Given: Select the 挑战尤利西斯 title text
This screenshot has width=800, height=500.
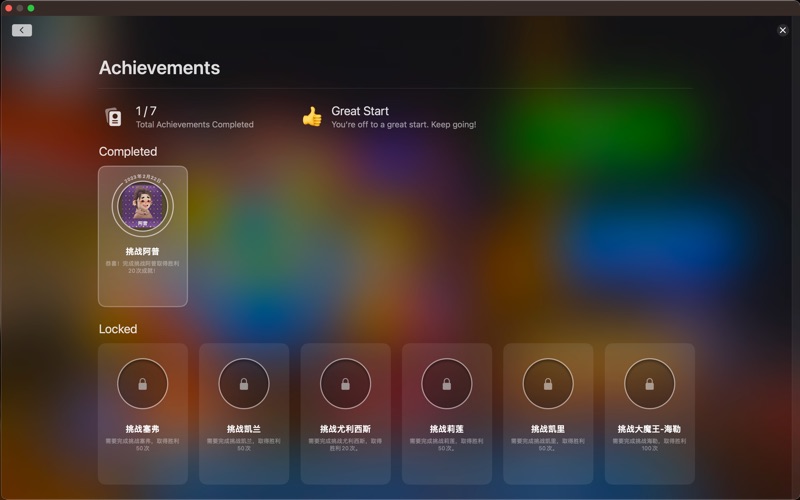Looking at the screenshot, I should 345,429.
